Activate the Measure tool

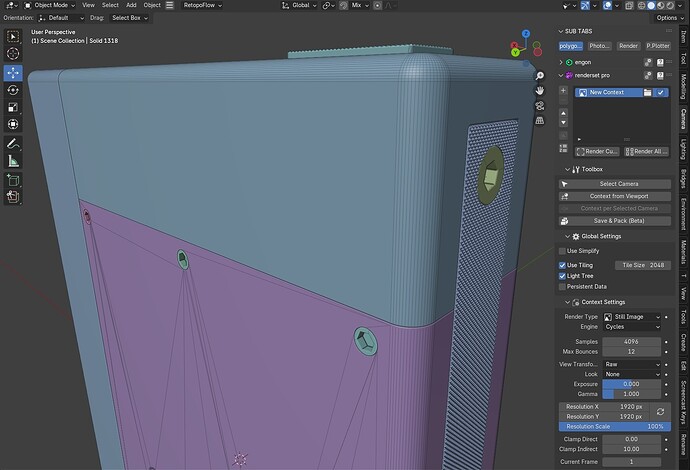13,161
